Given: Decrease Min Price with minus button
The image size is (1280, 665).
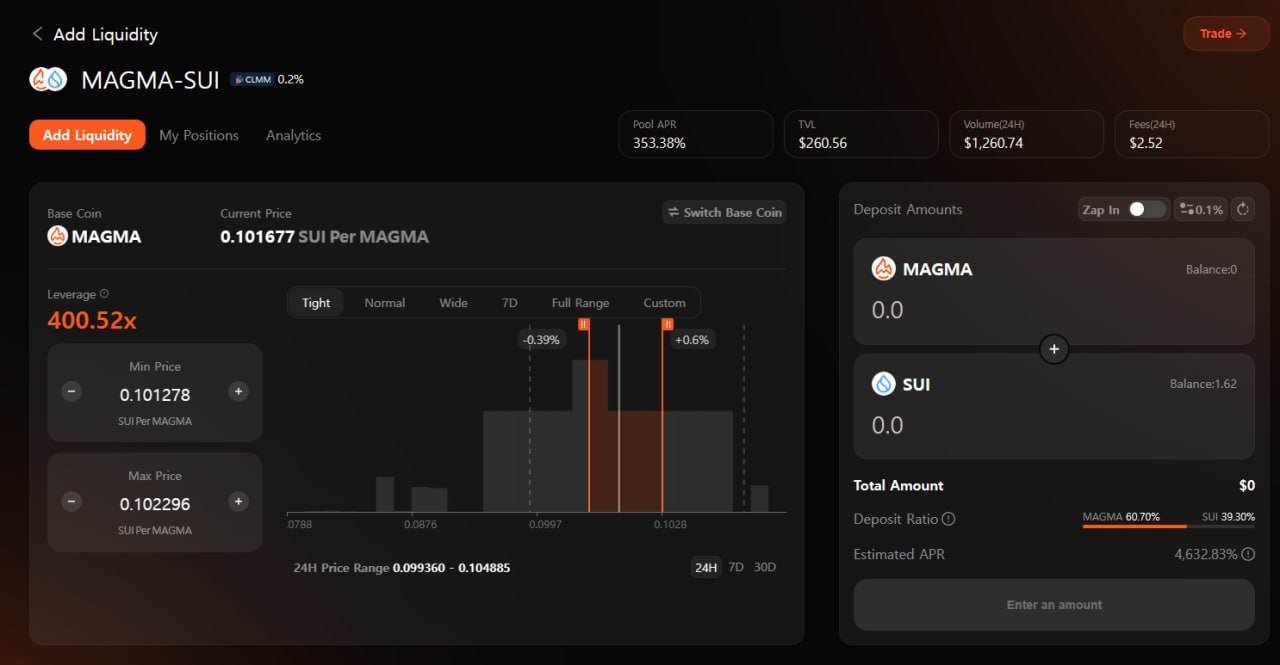Looking at the screenshot, I should (x=72, y=392).
